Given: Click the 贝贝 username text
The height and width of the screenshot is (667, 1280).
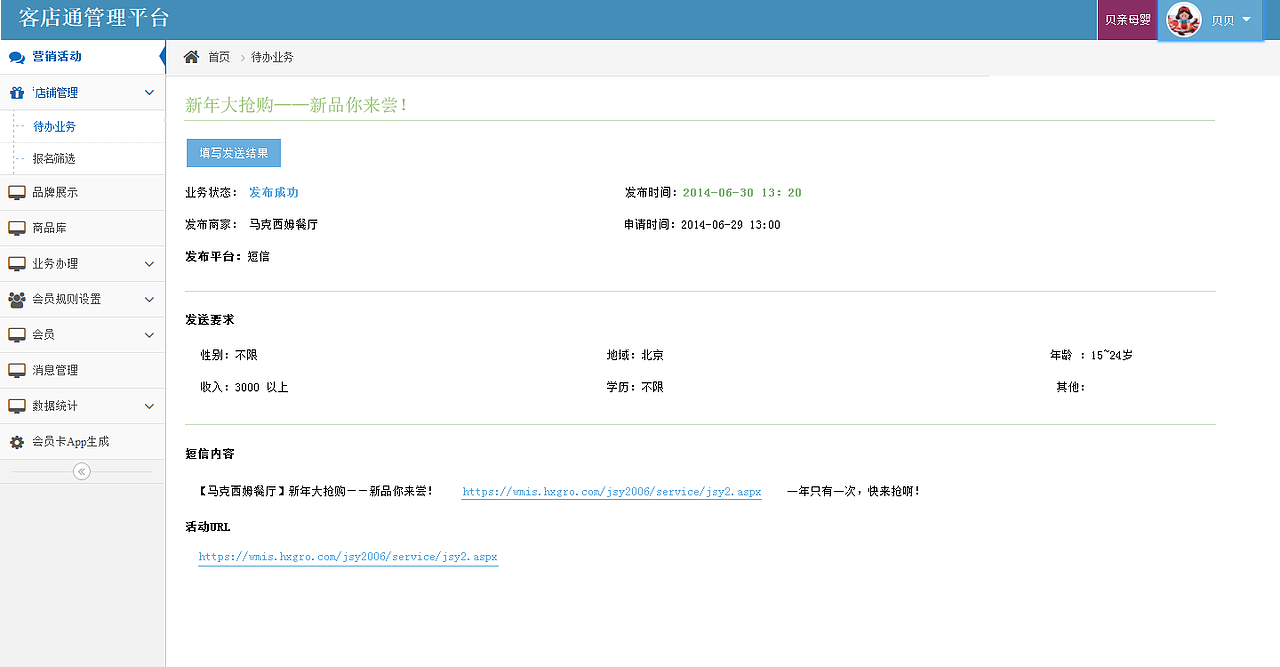Looking at the screenshot, I should coord(1223,20).
